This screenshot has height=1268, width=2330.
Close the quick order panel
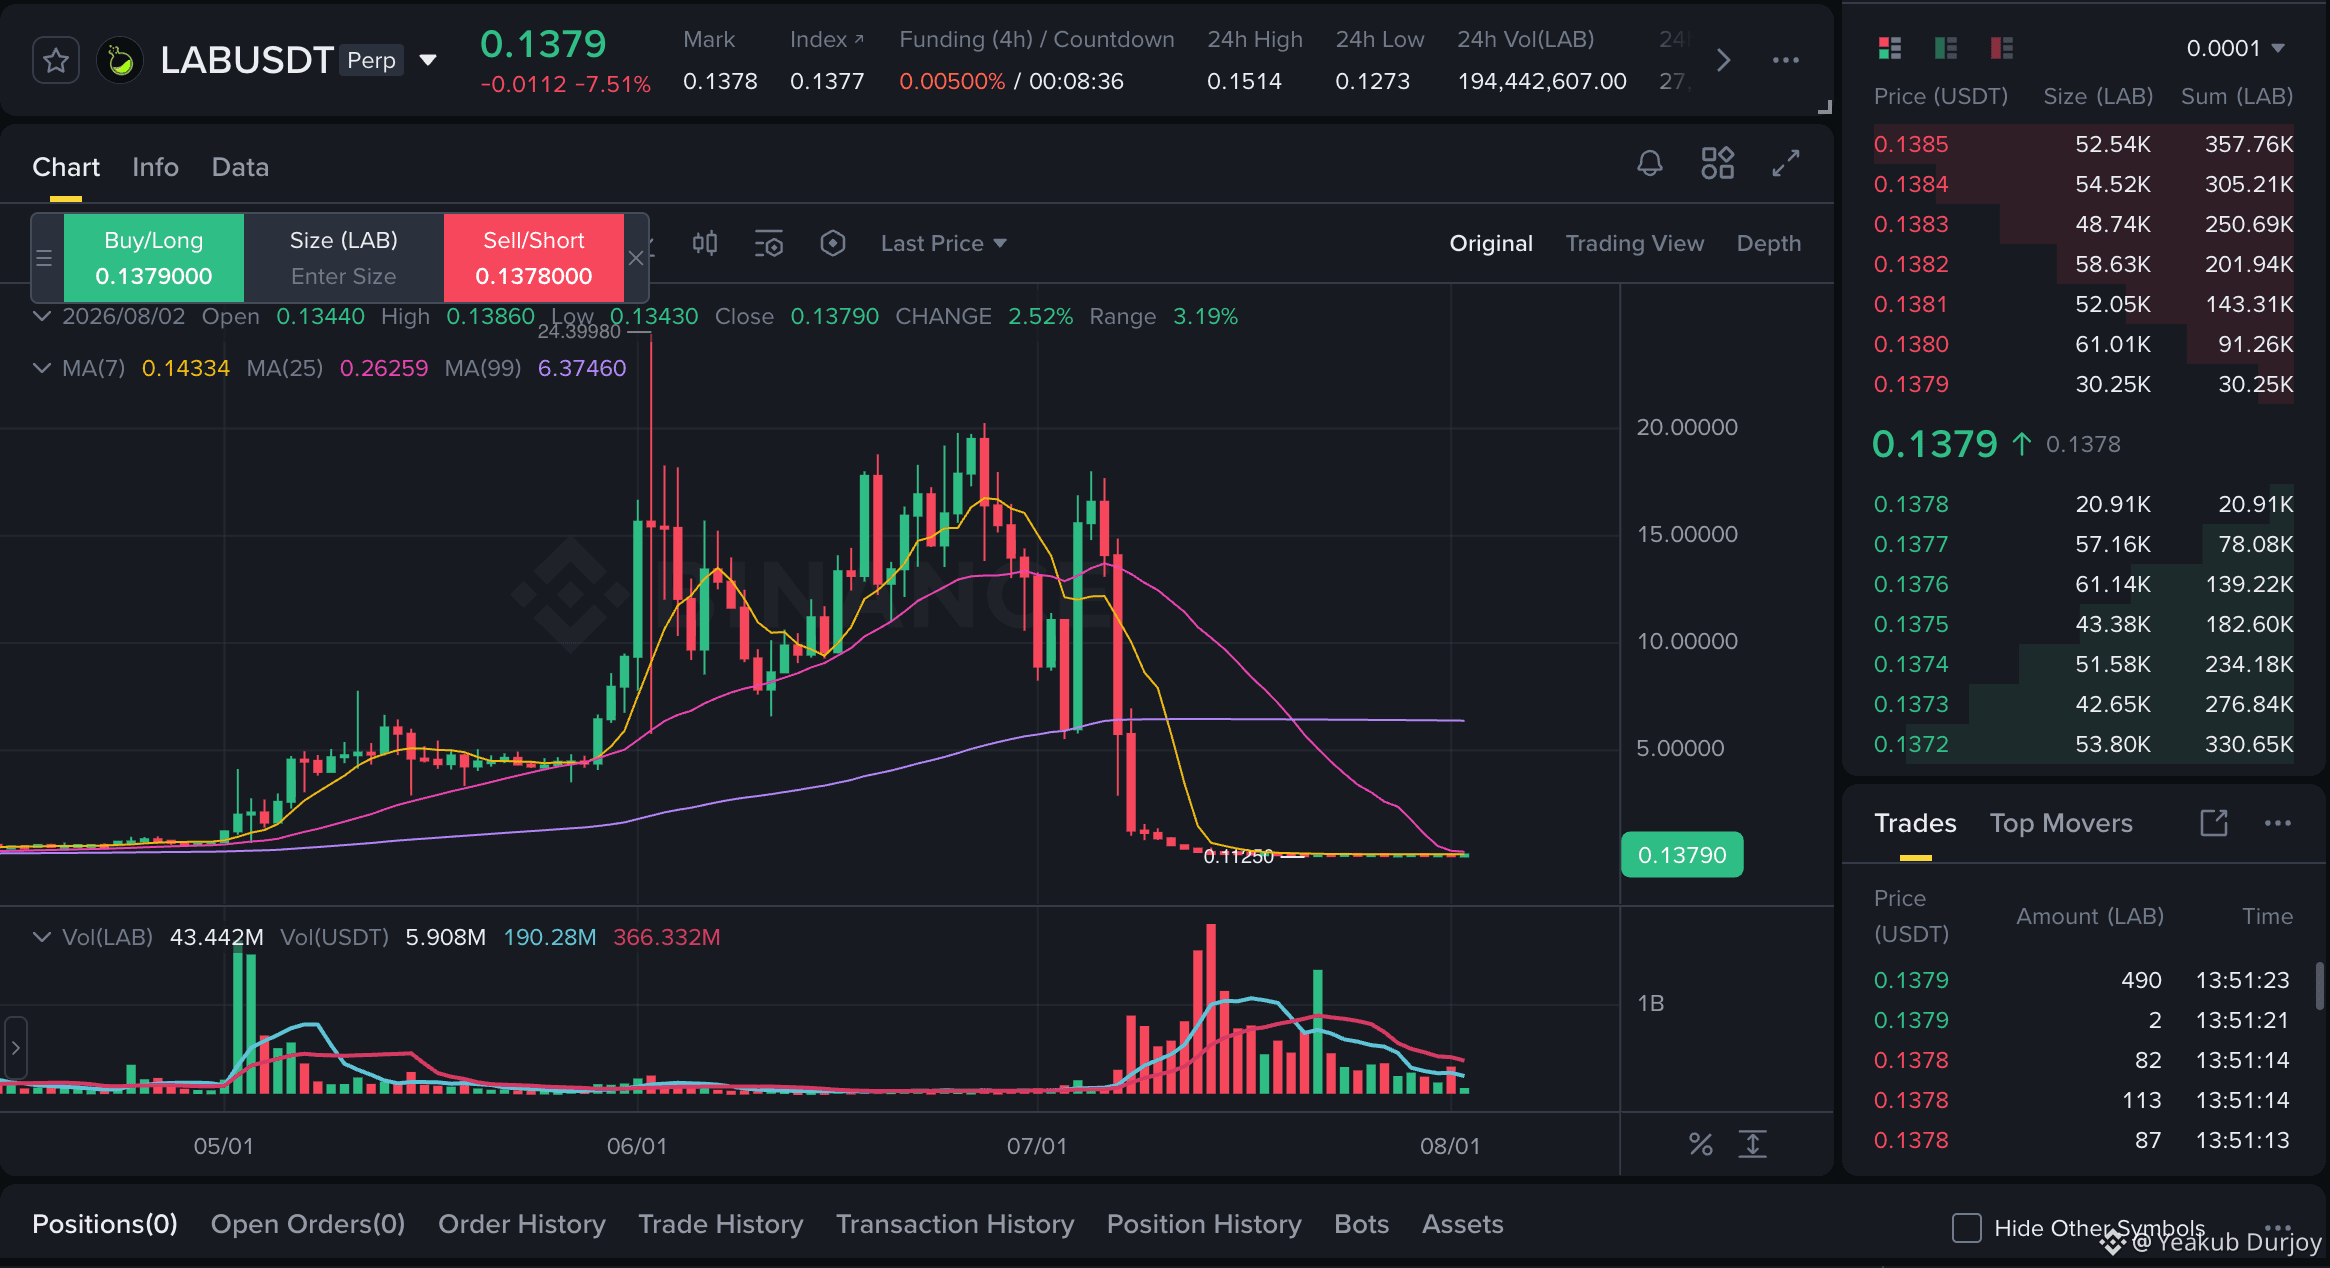click(x=636, y=258)
